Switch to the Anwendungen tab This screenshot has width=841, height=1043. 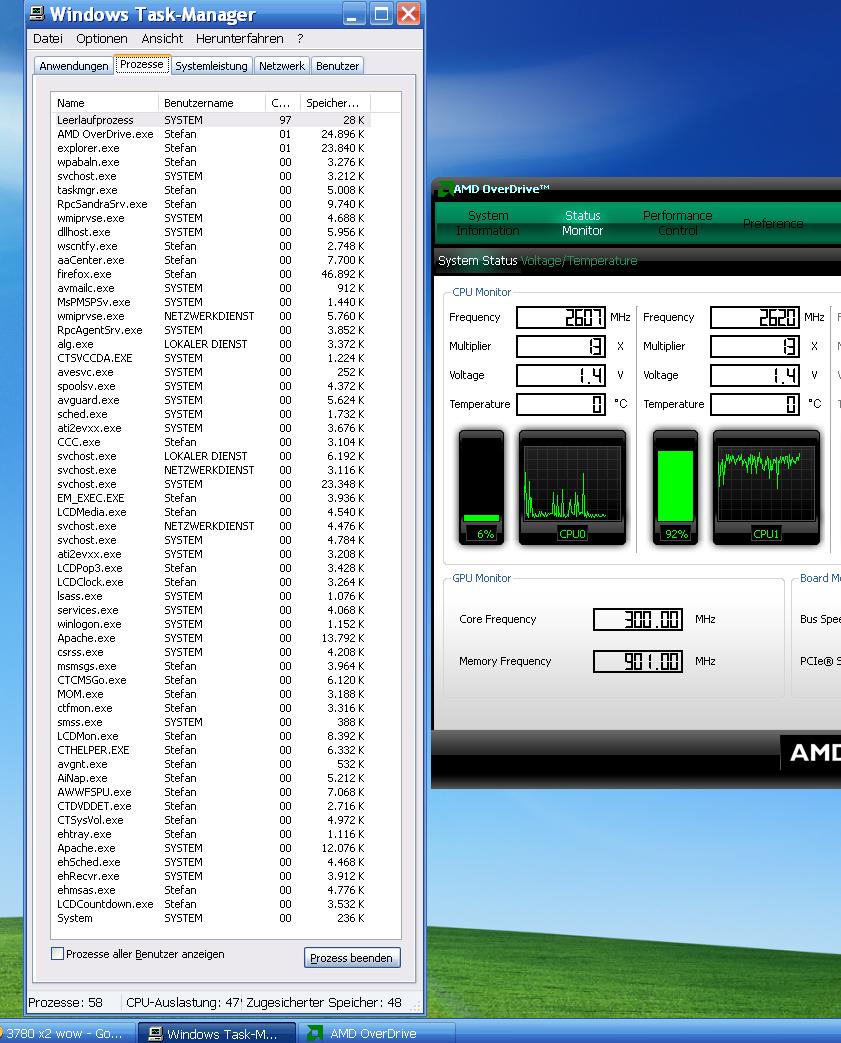tap(73, 66)
